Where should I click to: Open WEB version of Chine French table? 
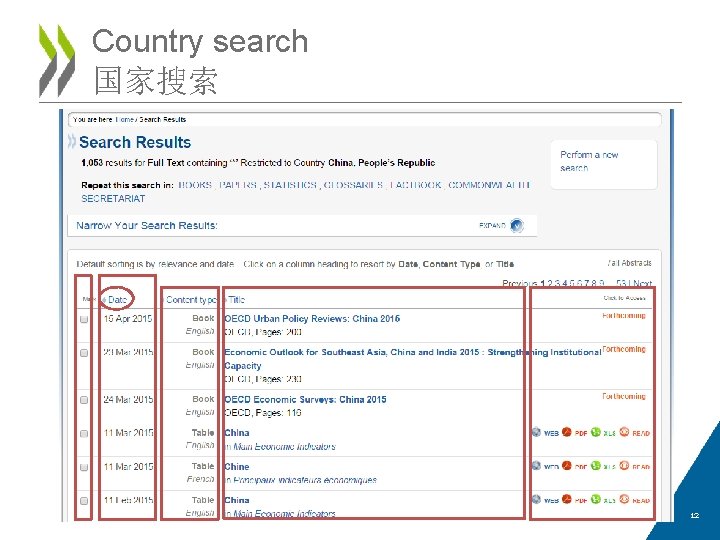coord(545,466)
